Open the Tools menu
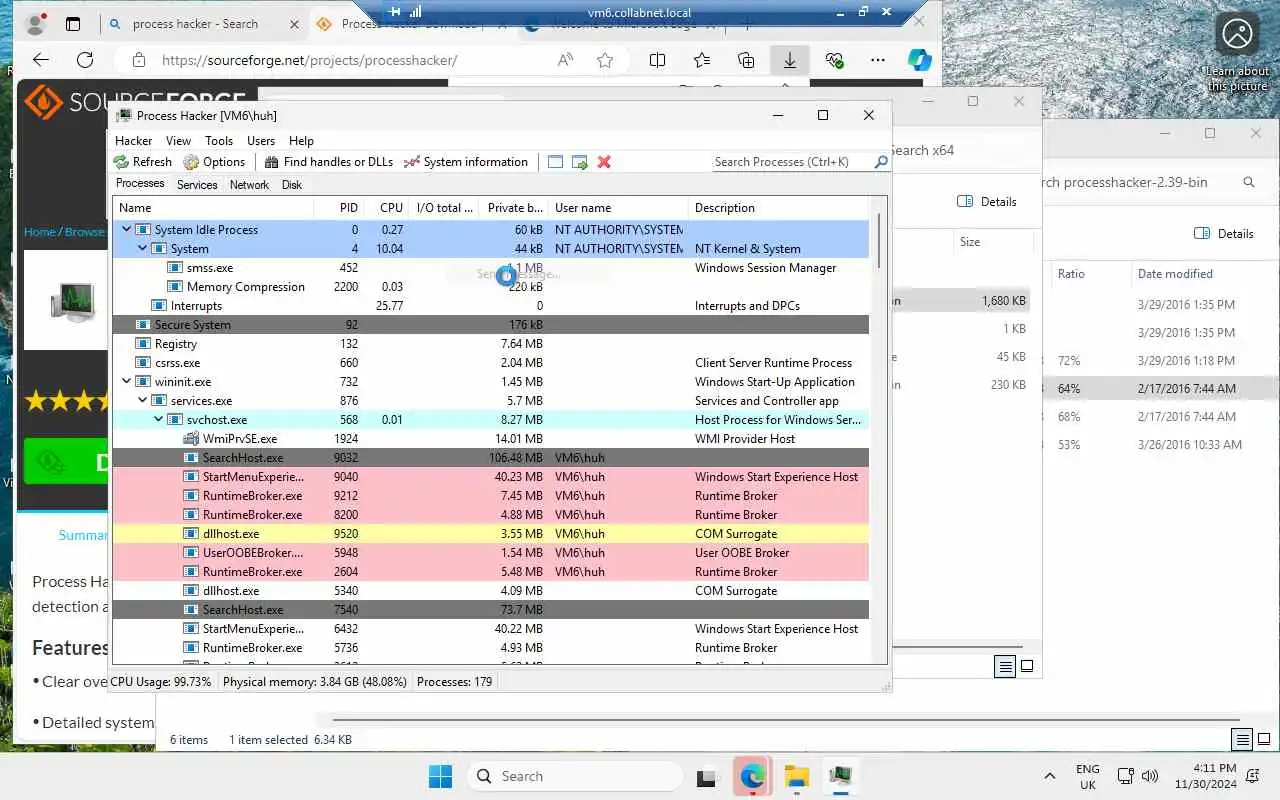Screen dimensions: 1280x800 [219, 141]
